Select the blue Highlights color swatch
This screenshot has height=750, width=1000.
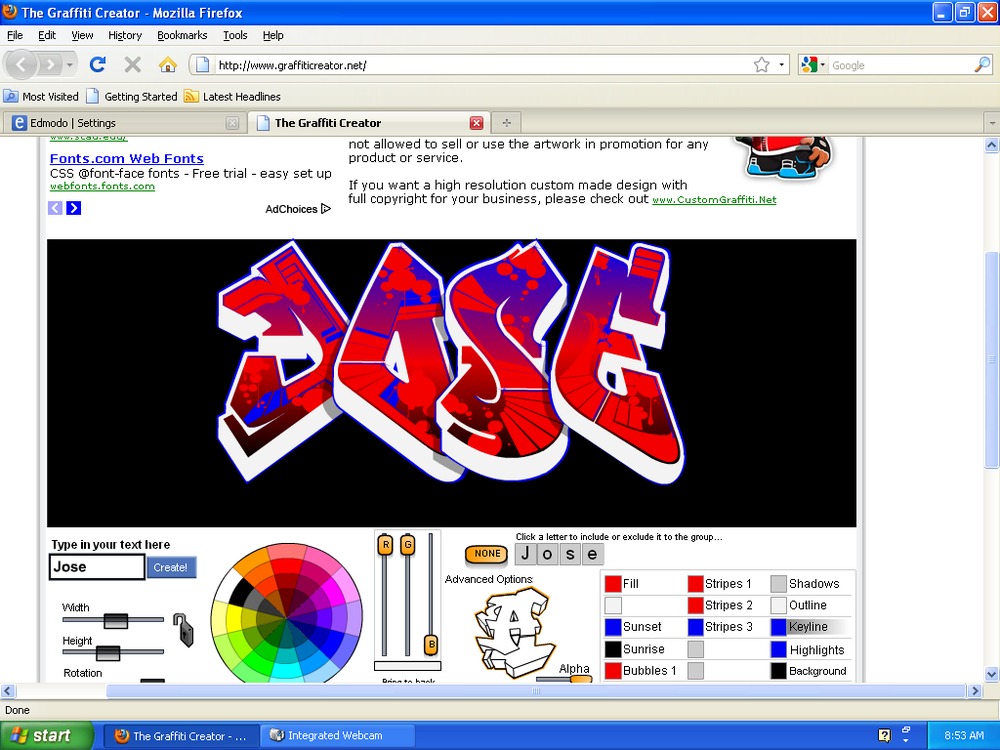tap(779, 649)
